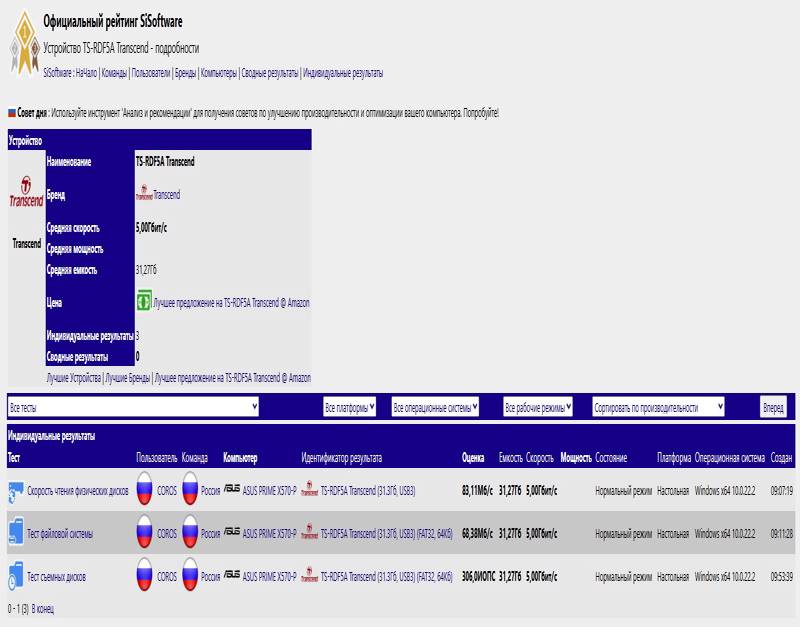This screenshot has height=627, width=800.
Task: Click the file system test icon
Action: pos(16,534)
